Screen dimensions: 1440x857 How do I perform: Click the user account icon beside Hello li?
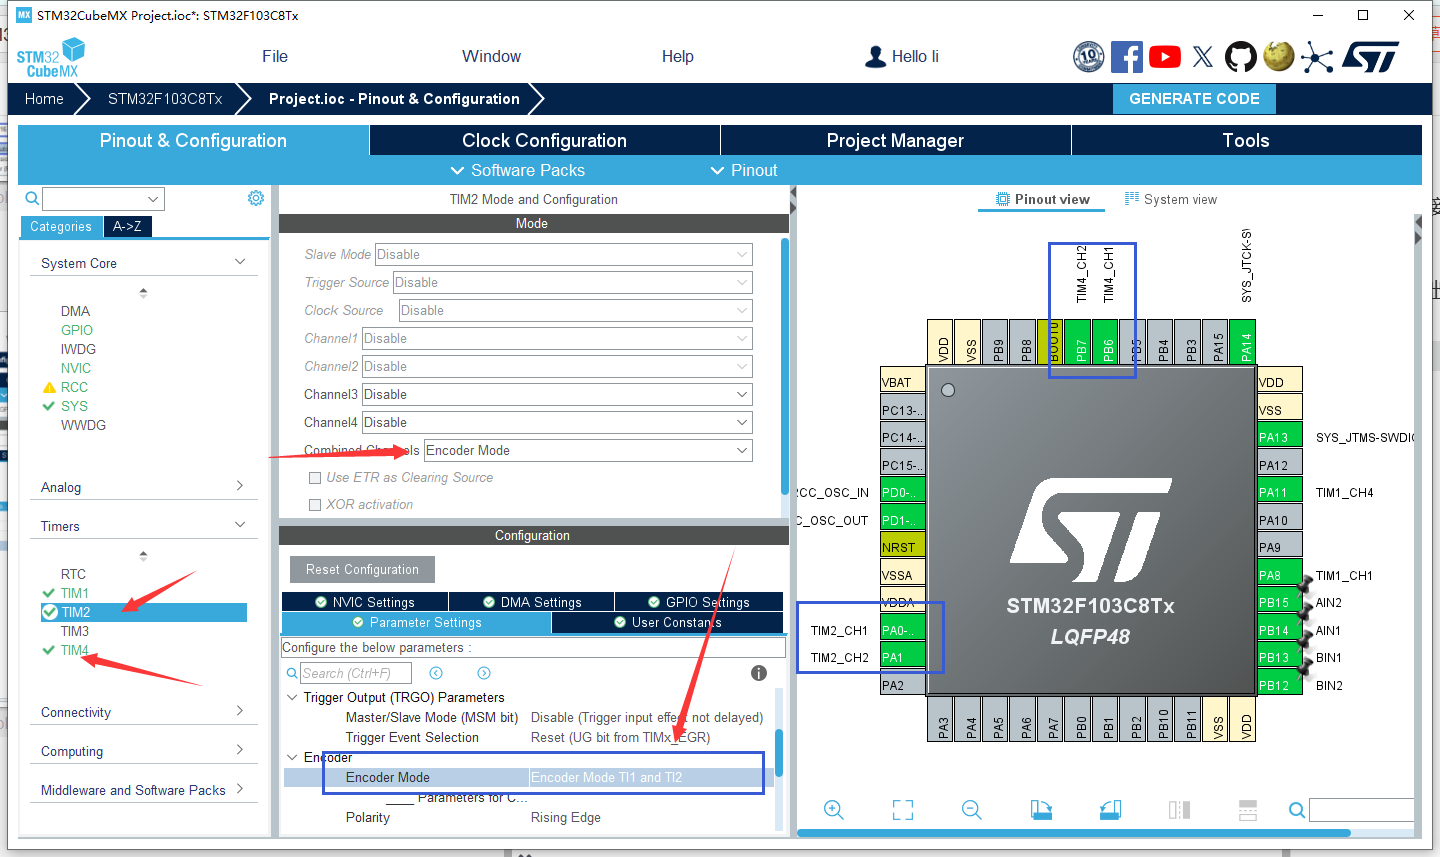(x=876, y=57)
